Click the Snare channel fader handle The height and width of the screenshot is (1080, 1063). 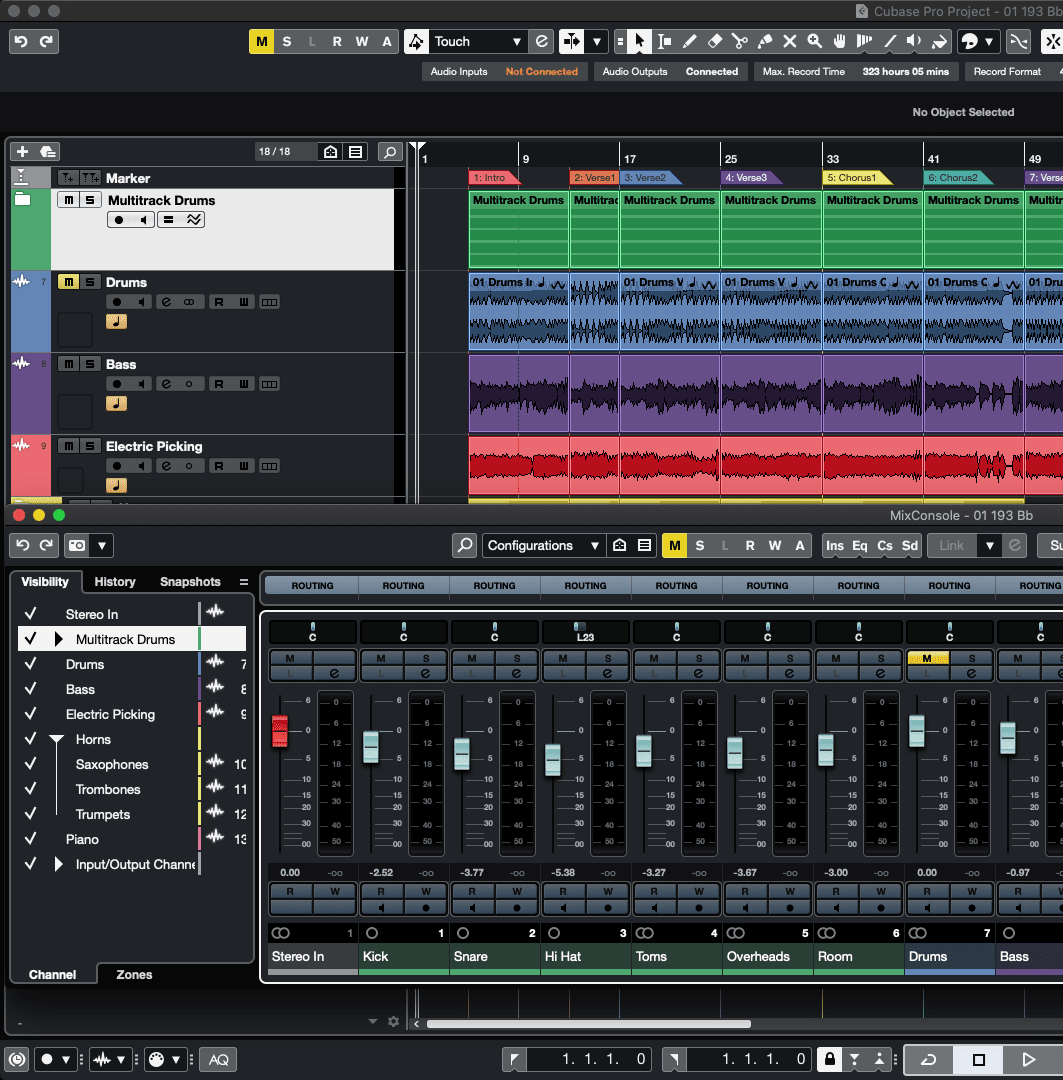462,753
